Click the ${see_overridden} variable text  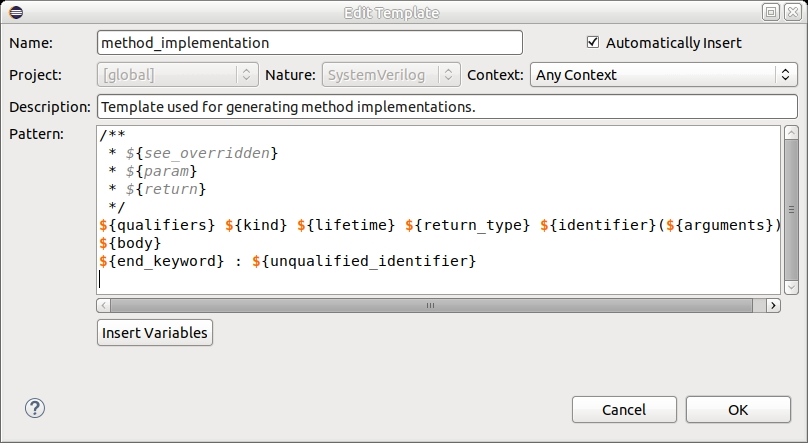pos(202,153)
